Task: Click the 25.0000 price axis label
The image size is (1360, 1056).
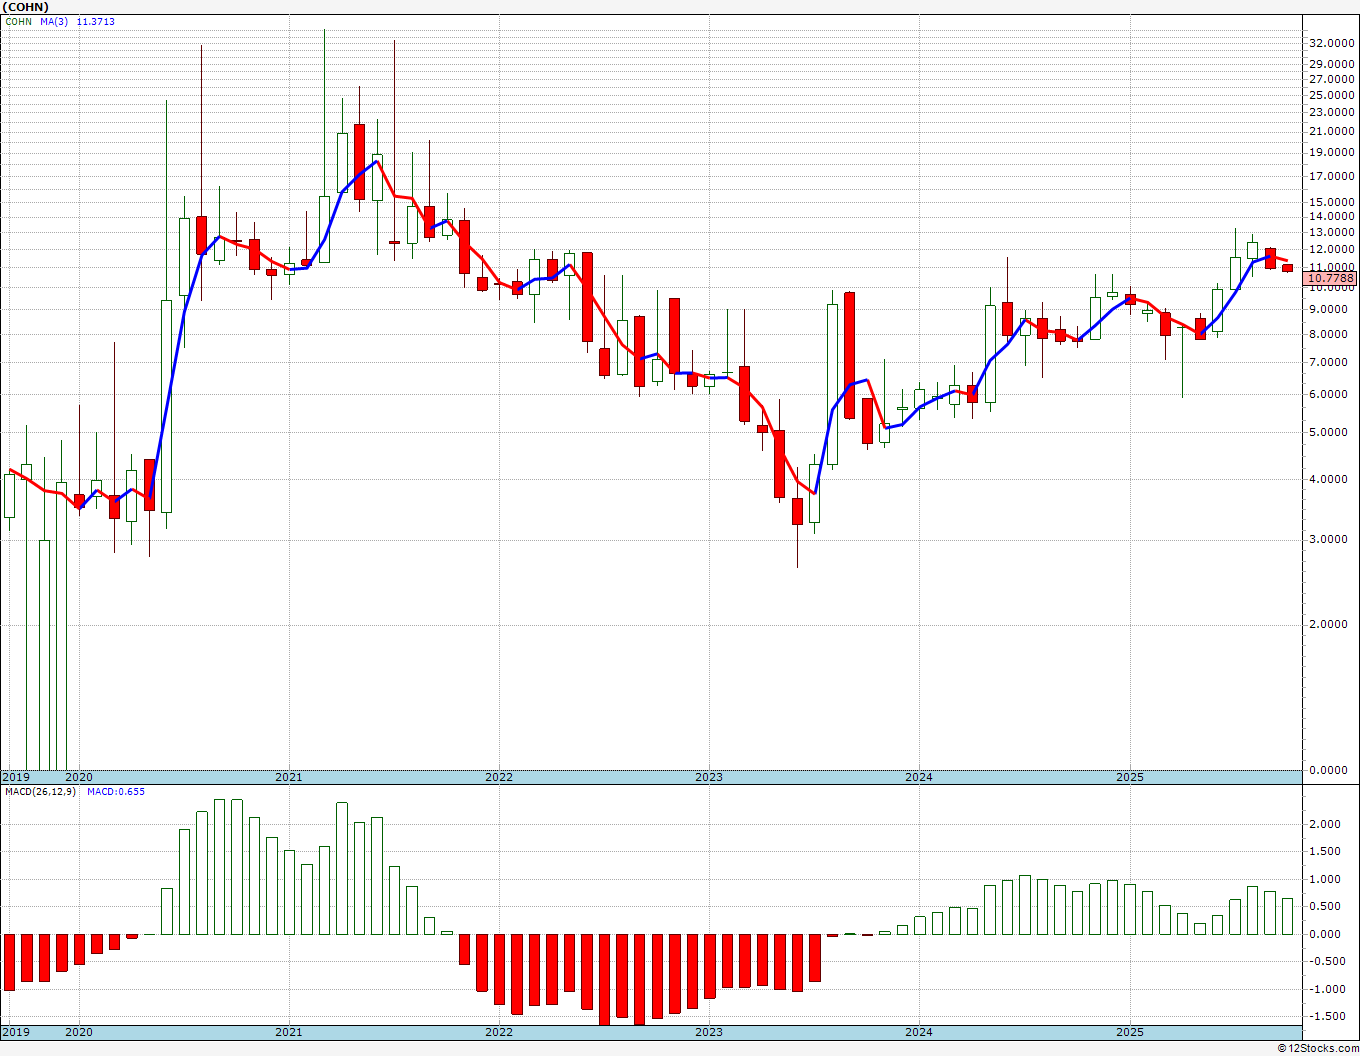Action: 1332,95
